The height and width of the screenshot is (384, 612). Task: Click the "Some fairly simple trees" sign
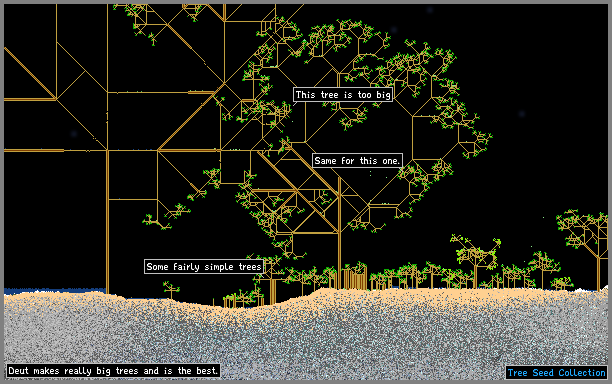click(204, 267)
